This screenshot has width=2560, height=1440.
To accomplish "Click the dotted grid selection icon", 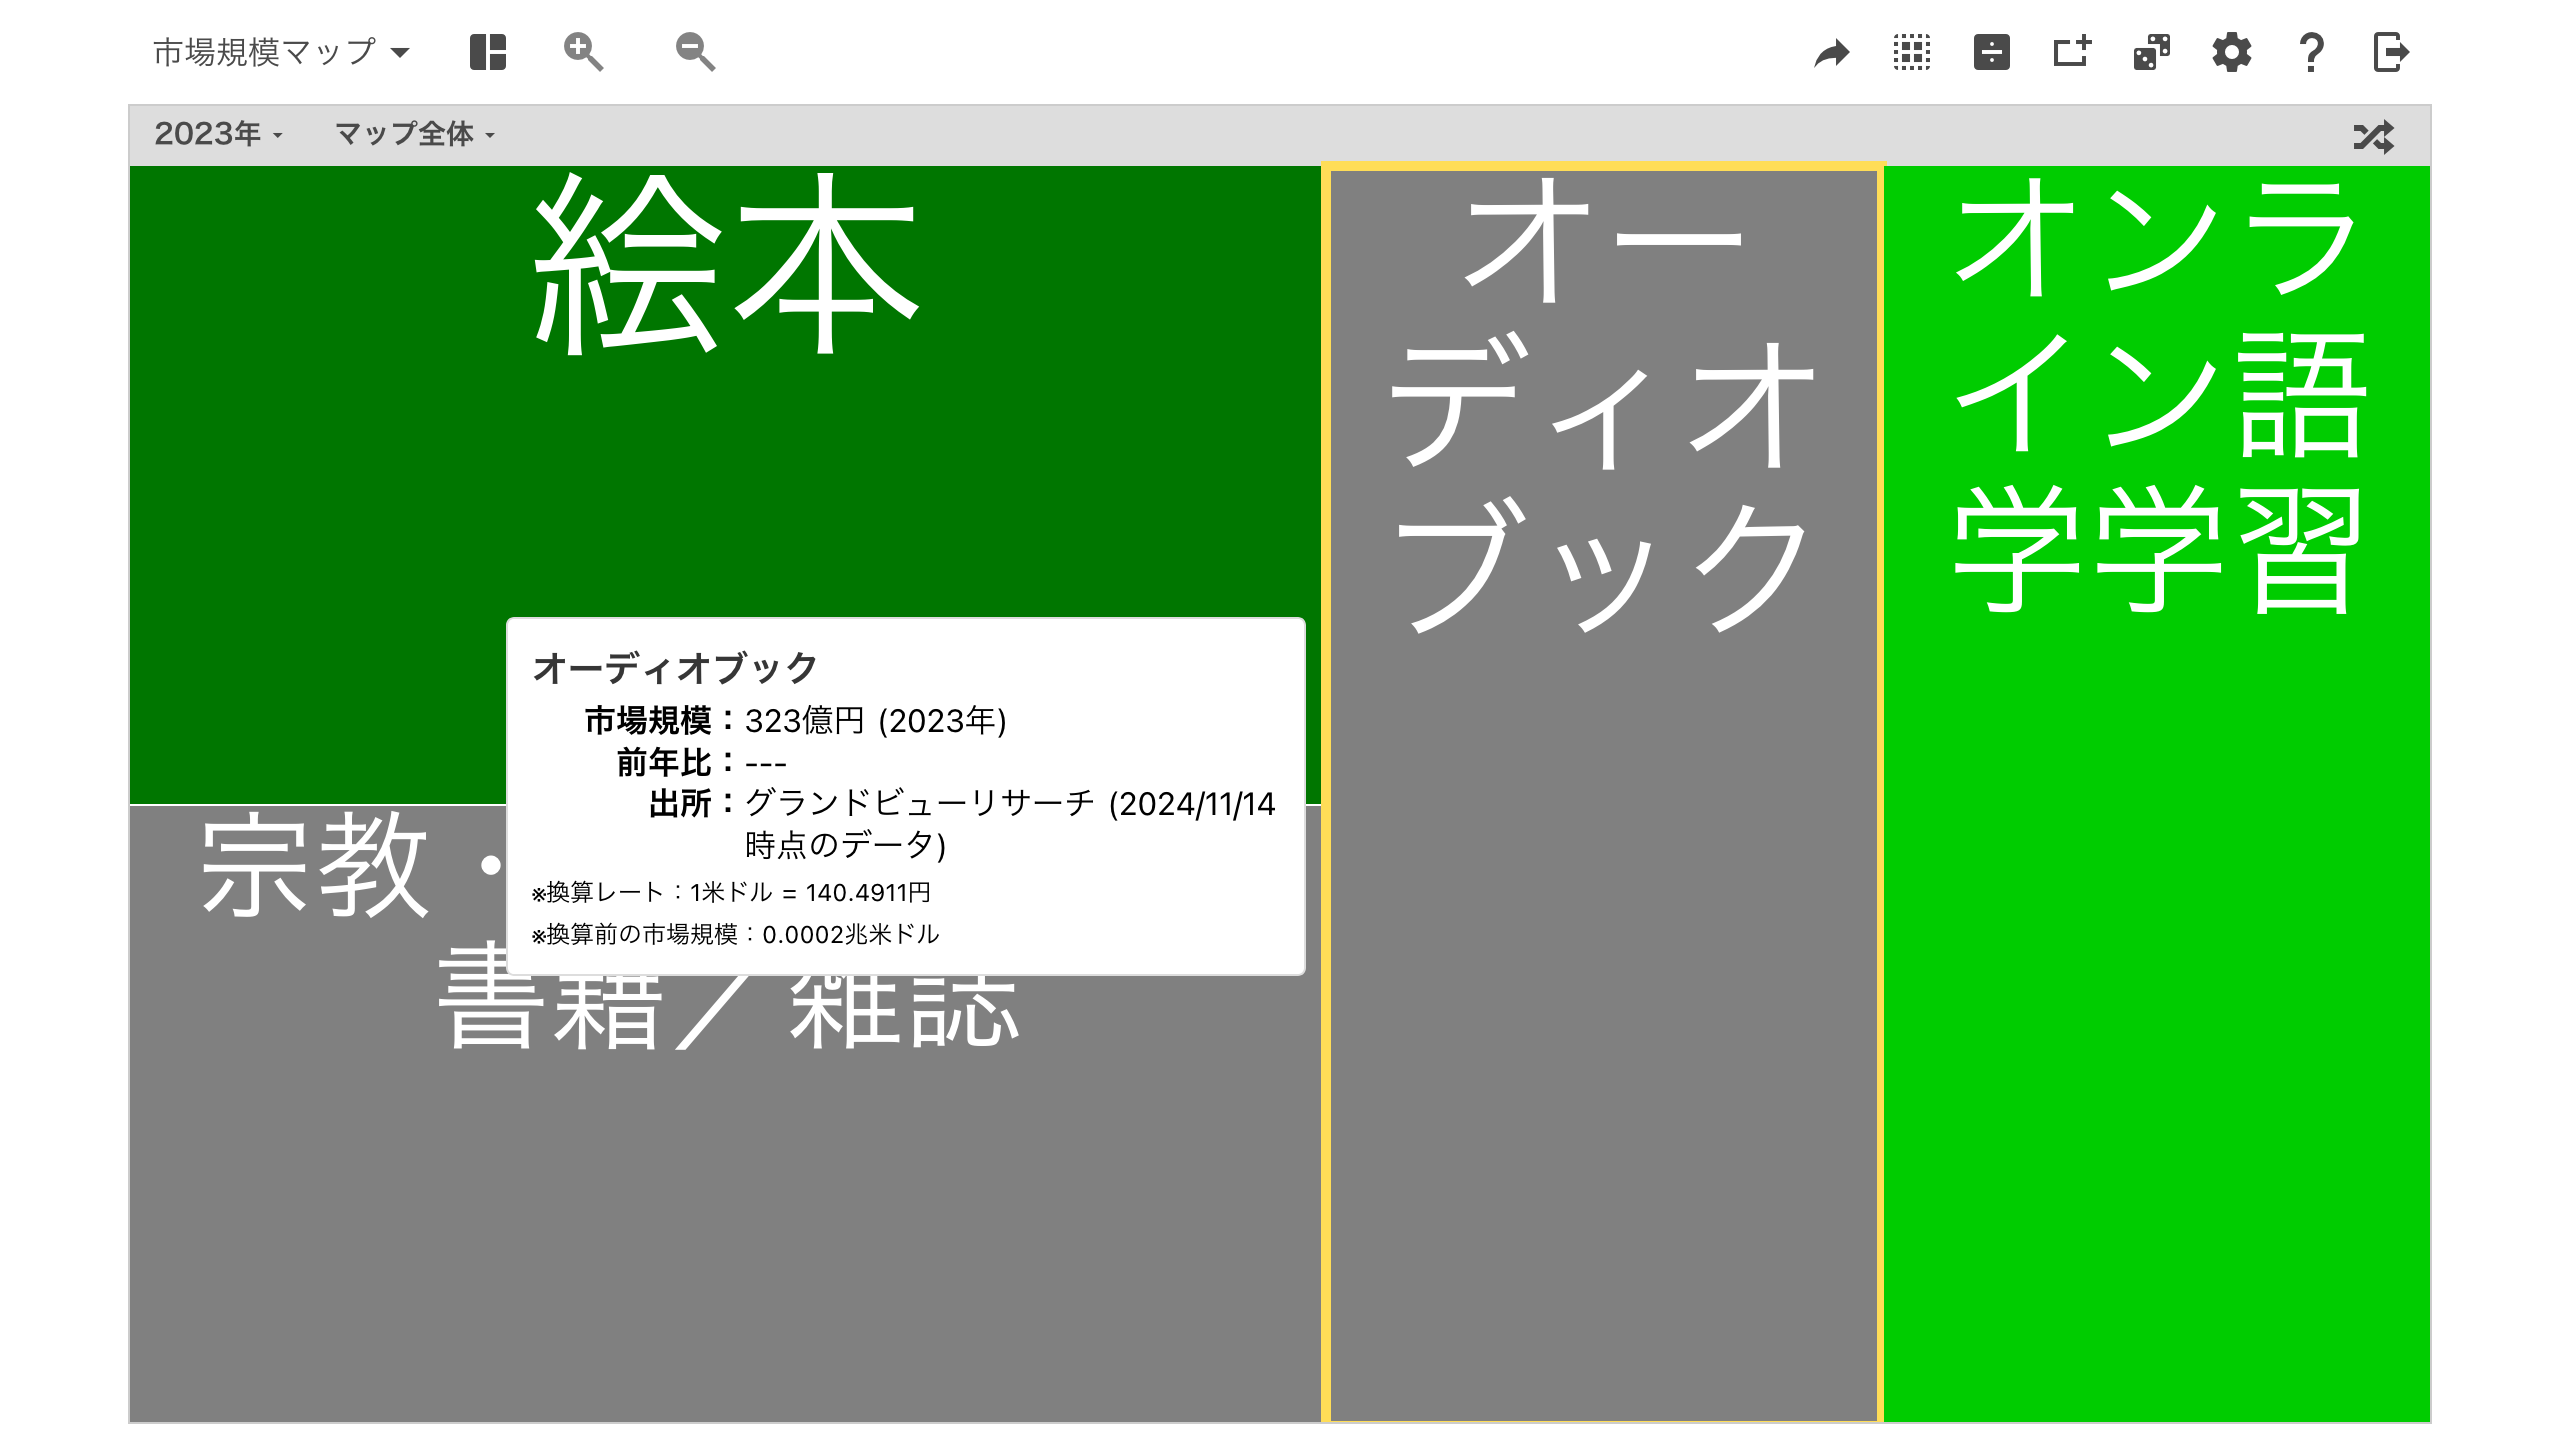I will coord(1912,52).
